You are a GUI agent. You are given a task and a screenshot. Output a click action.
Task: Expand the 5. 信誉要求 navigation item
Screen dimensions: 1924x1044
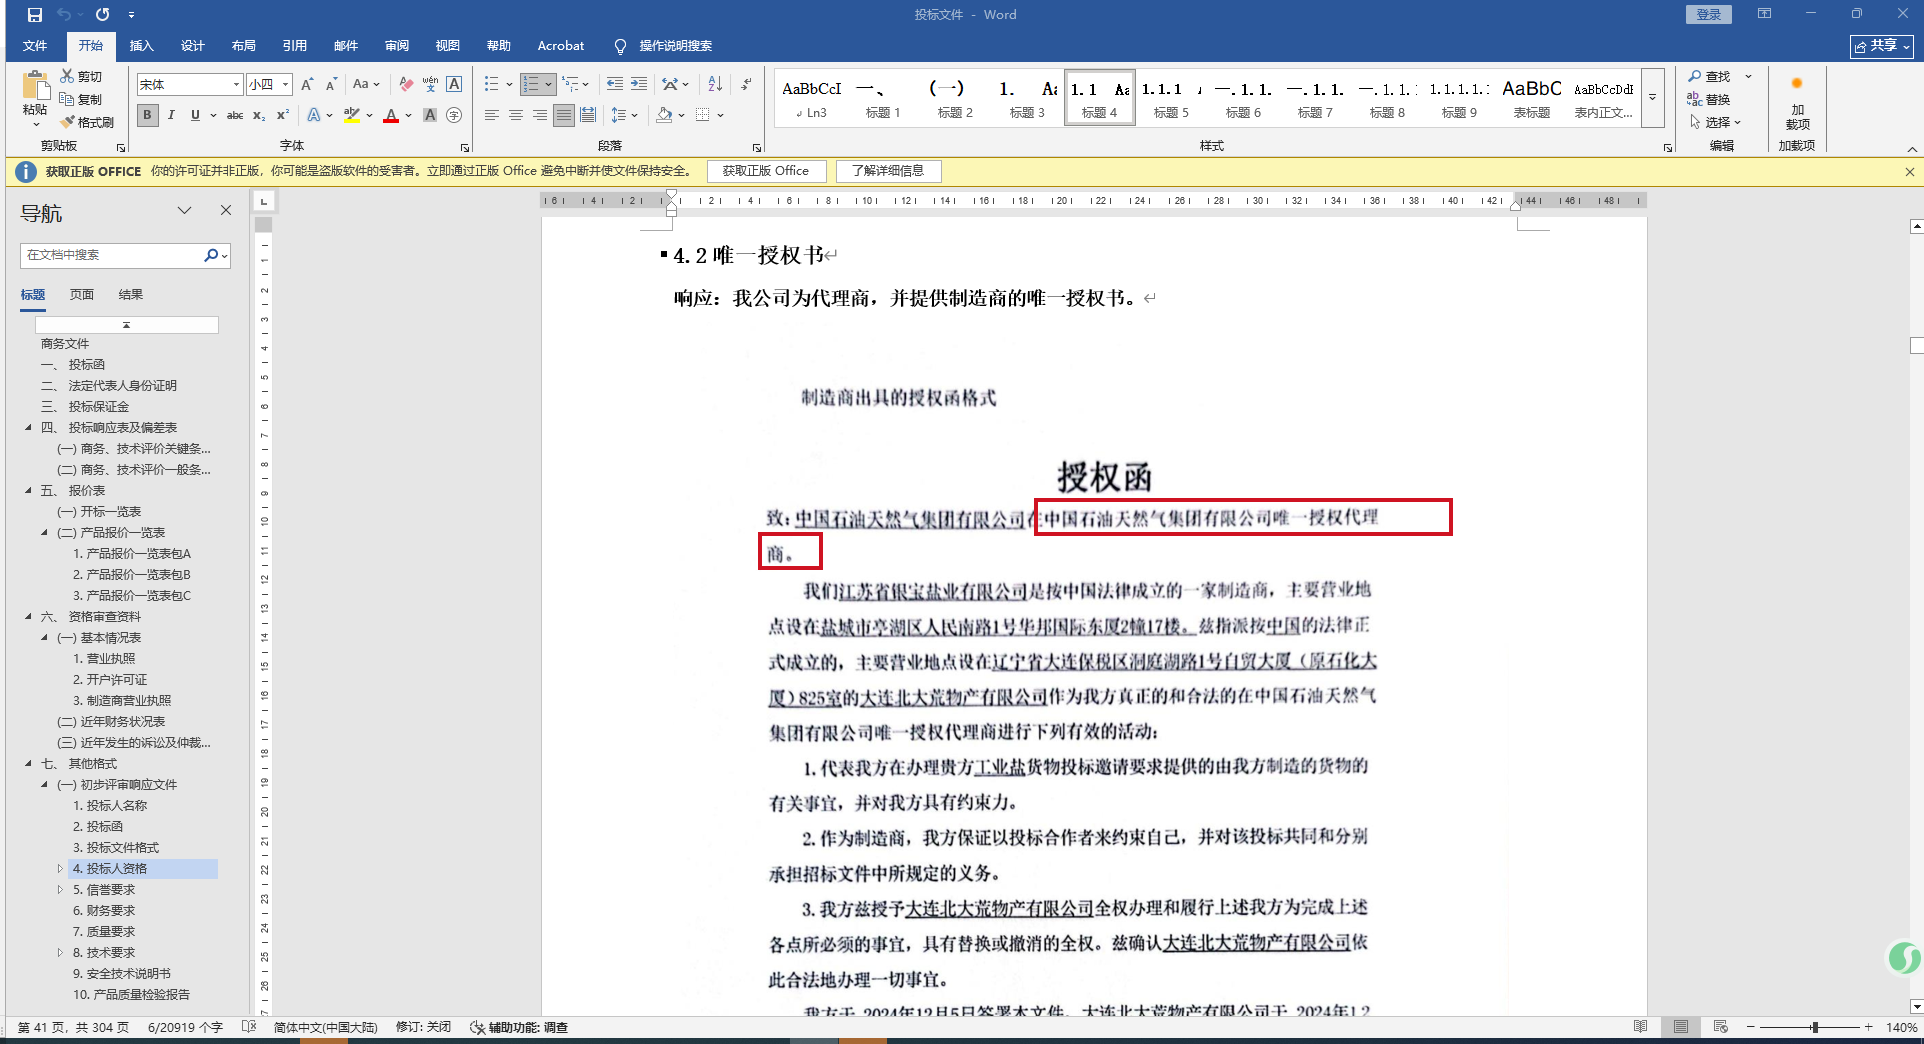tap(60, 890)
